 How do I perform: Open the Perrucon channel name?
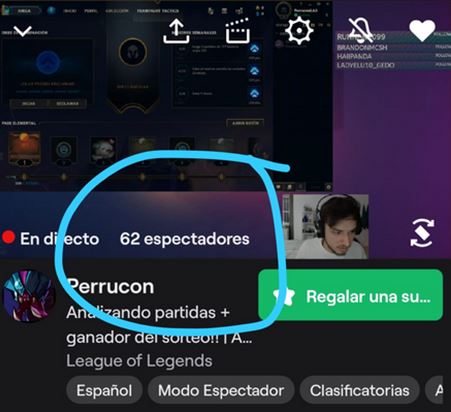pos(110,287)
